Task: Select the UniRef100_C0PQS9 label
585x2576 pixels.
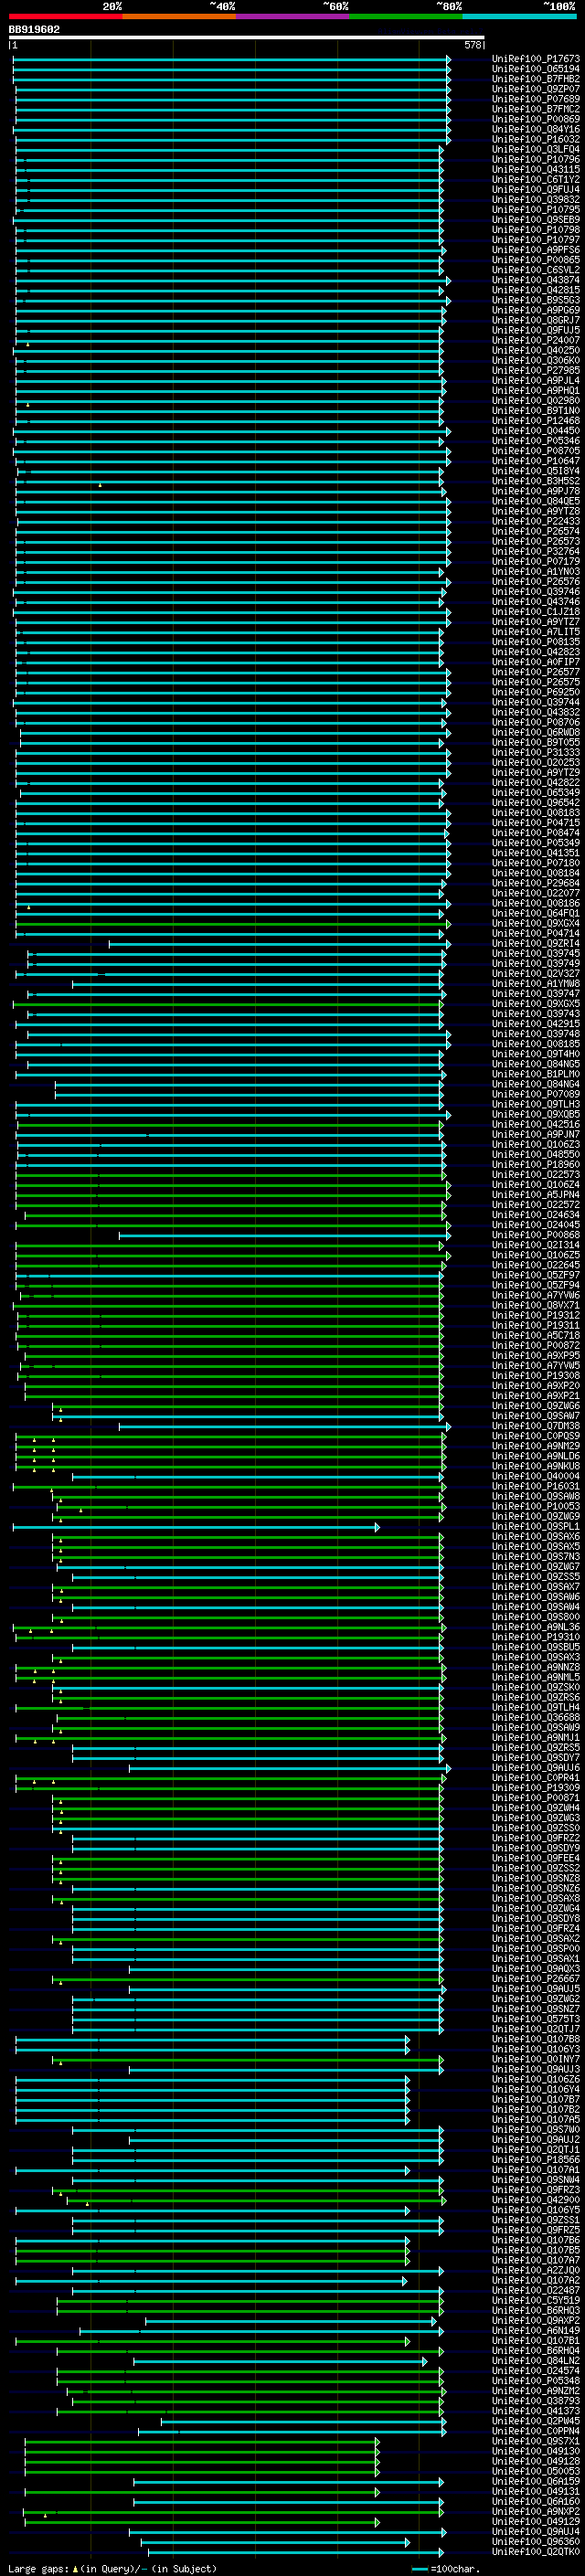Action: coord(536,1436)
